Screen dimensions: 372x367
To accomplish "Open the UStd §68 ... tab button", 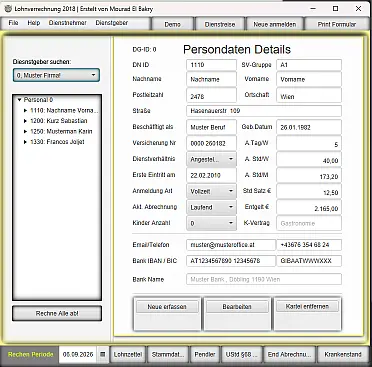I will tap(241, 354).
